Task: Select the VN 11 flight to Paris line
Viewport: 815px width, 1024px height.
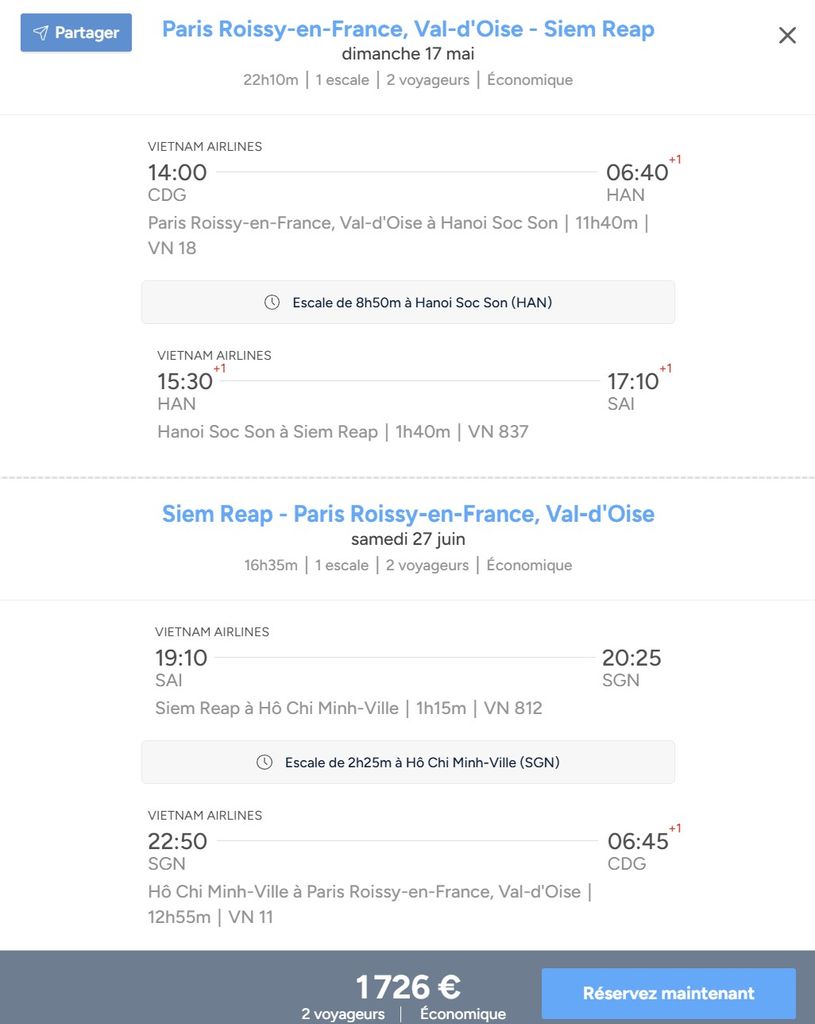Action: click(x=370, y=904)
